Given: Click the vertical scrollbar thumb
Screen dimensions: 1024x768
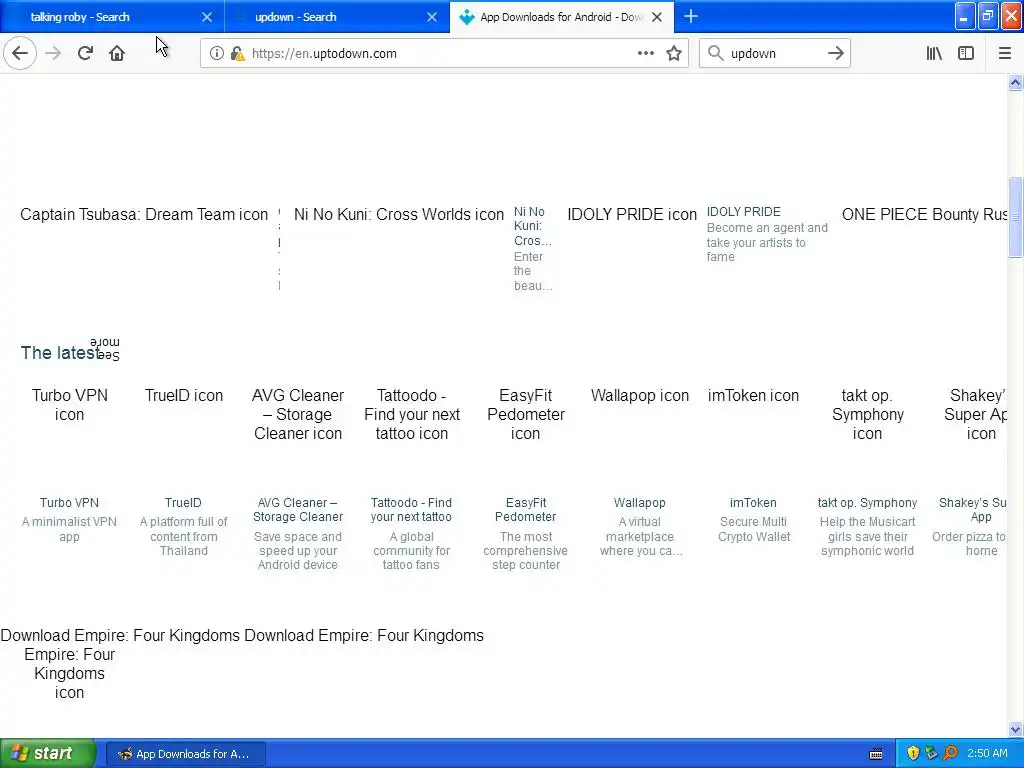Looking at the screenshot, I should tap(1015, 217).
